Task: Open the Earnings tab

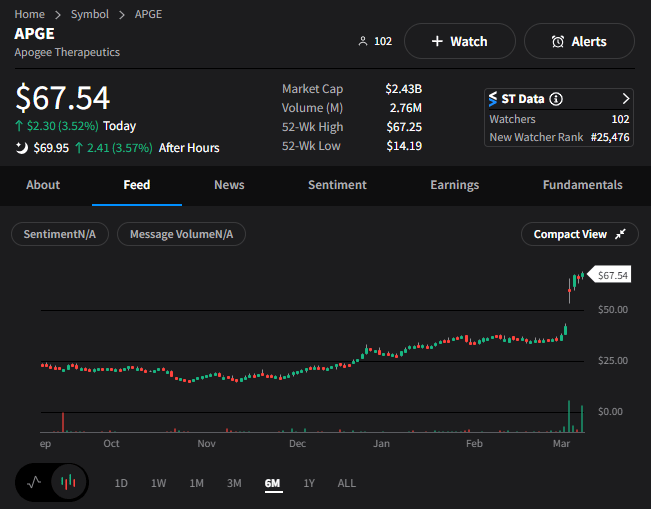Action: 455,185
